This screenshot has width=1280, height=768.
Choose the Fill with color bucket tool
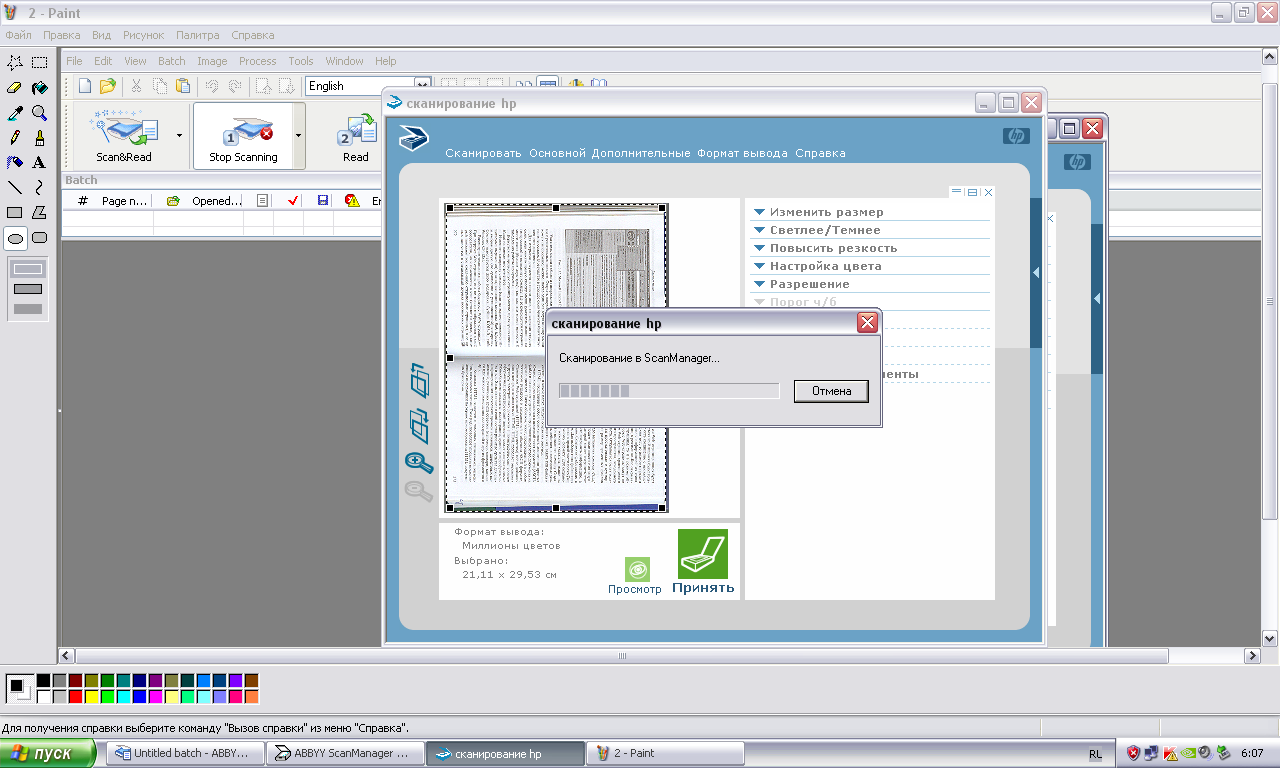pos(40,88)
